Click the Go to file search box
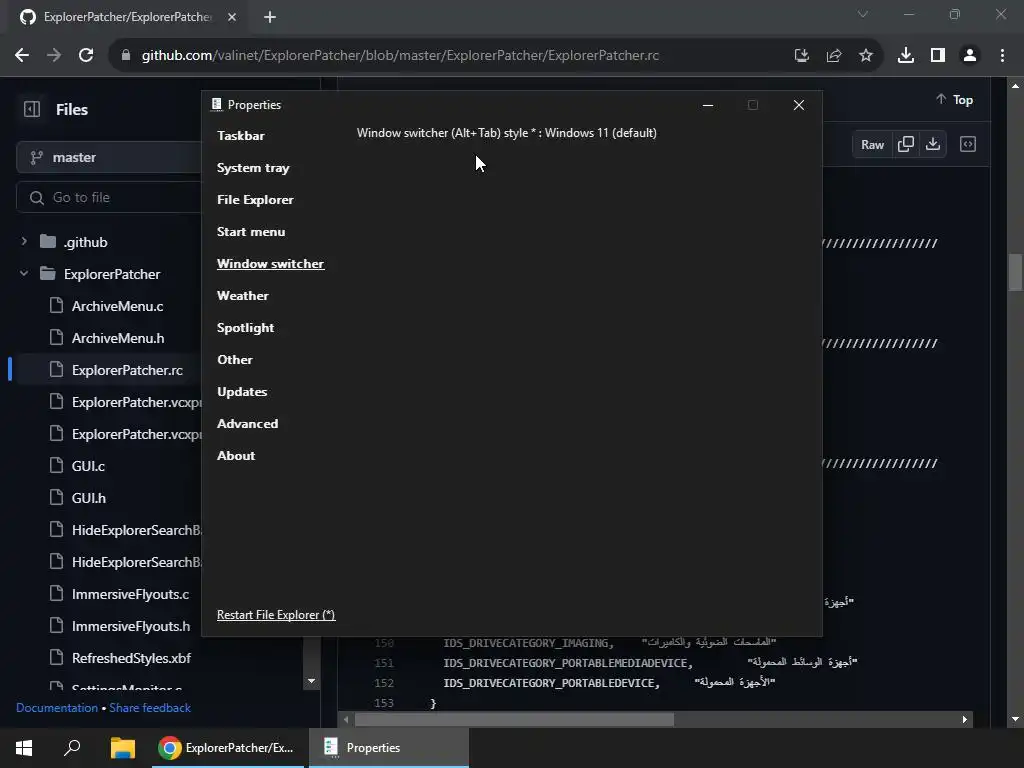This screenshot has width=1024, height=768. (108, 197)
